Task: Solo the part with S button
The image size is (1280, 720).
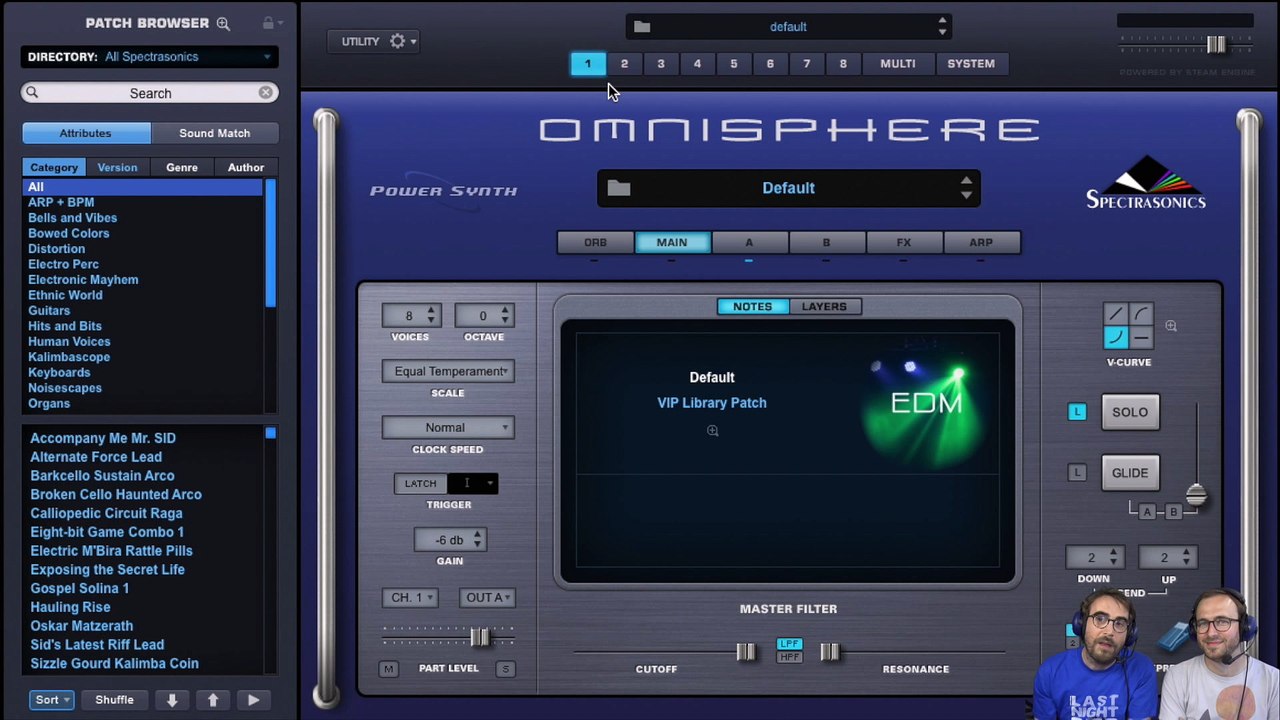Action: point(506,669)
